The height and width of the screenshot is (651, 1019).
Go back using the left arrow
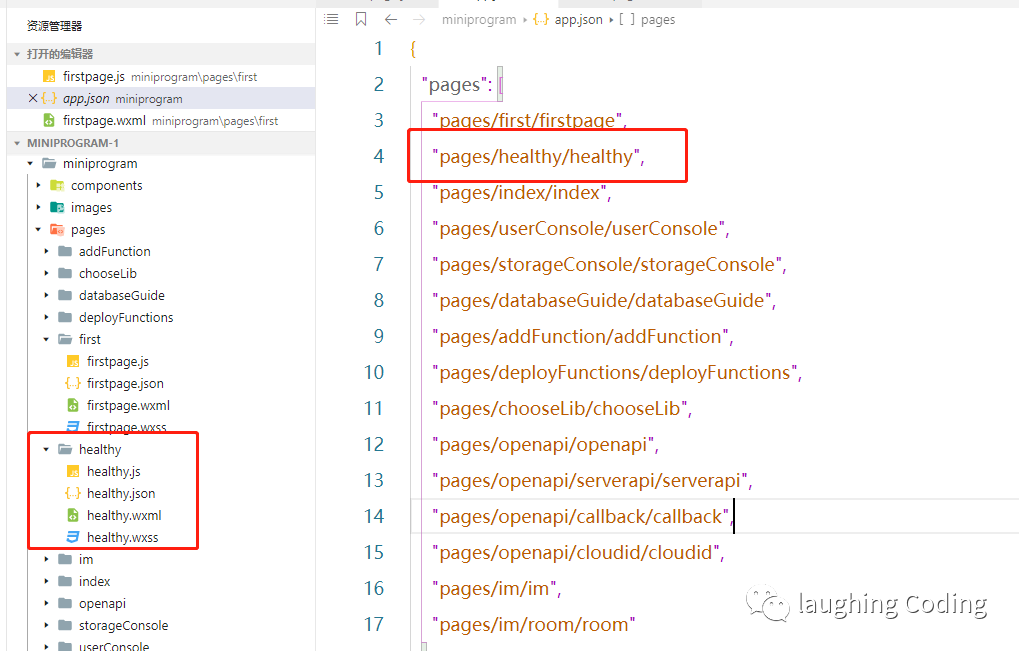tap(390, 19)
